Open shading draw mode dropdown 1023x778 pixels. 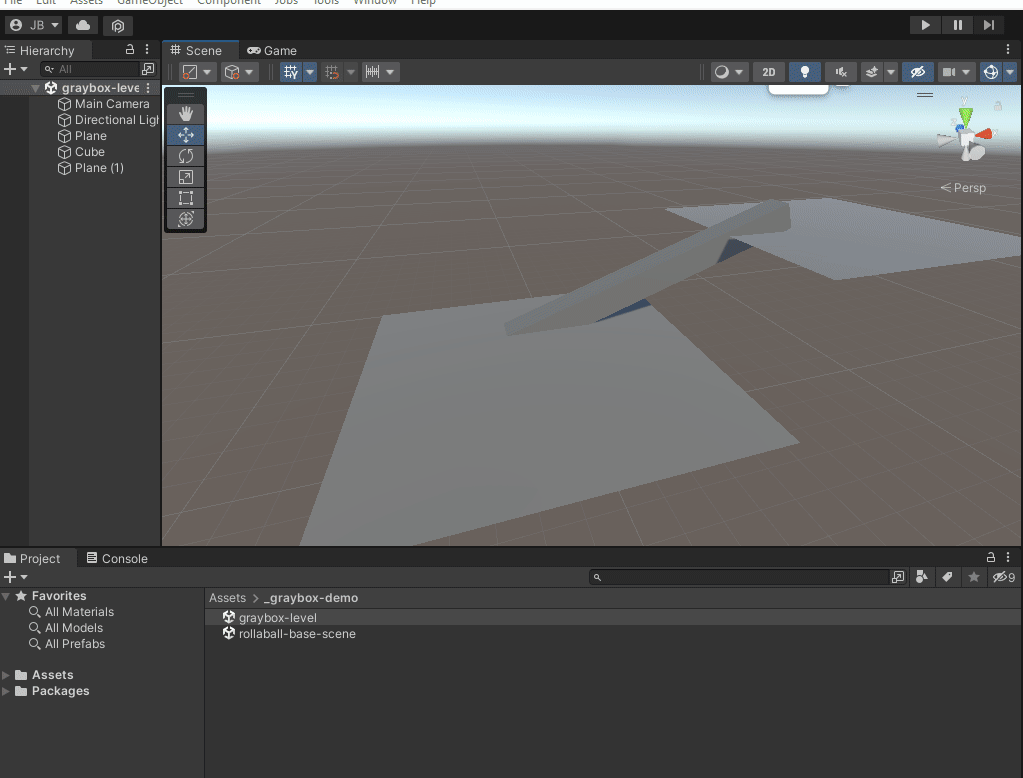(x=729, y=72)
